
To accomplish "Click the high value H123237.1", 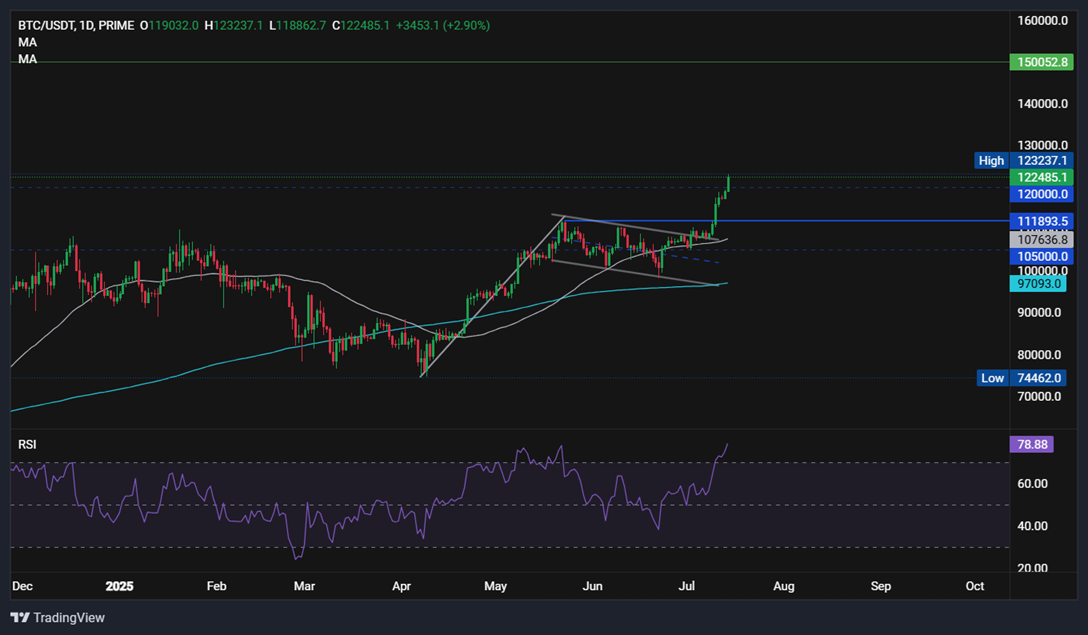I will tap(234, 26).
